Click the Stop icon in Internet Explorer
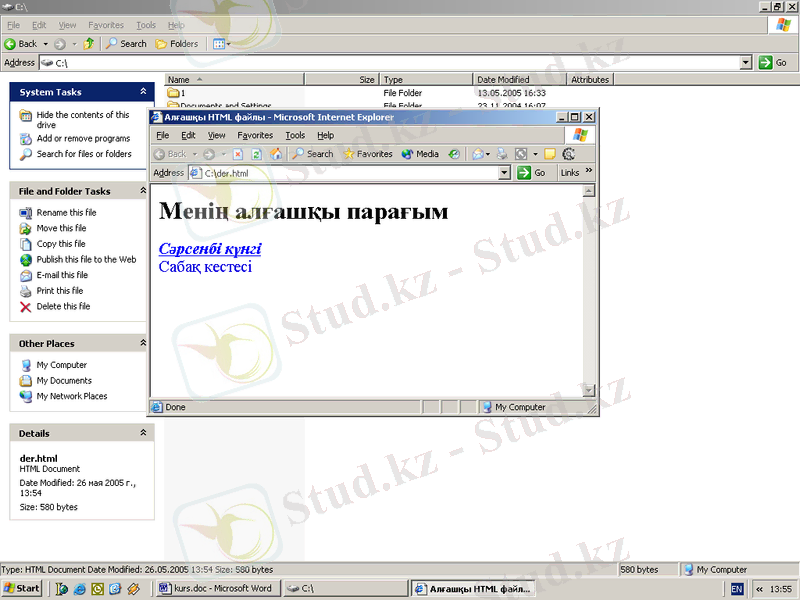 click(238, 154)
